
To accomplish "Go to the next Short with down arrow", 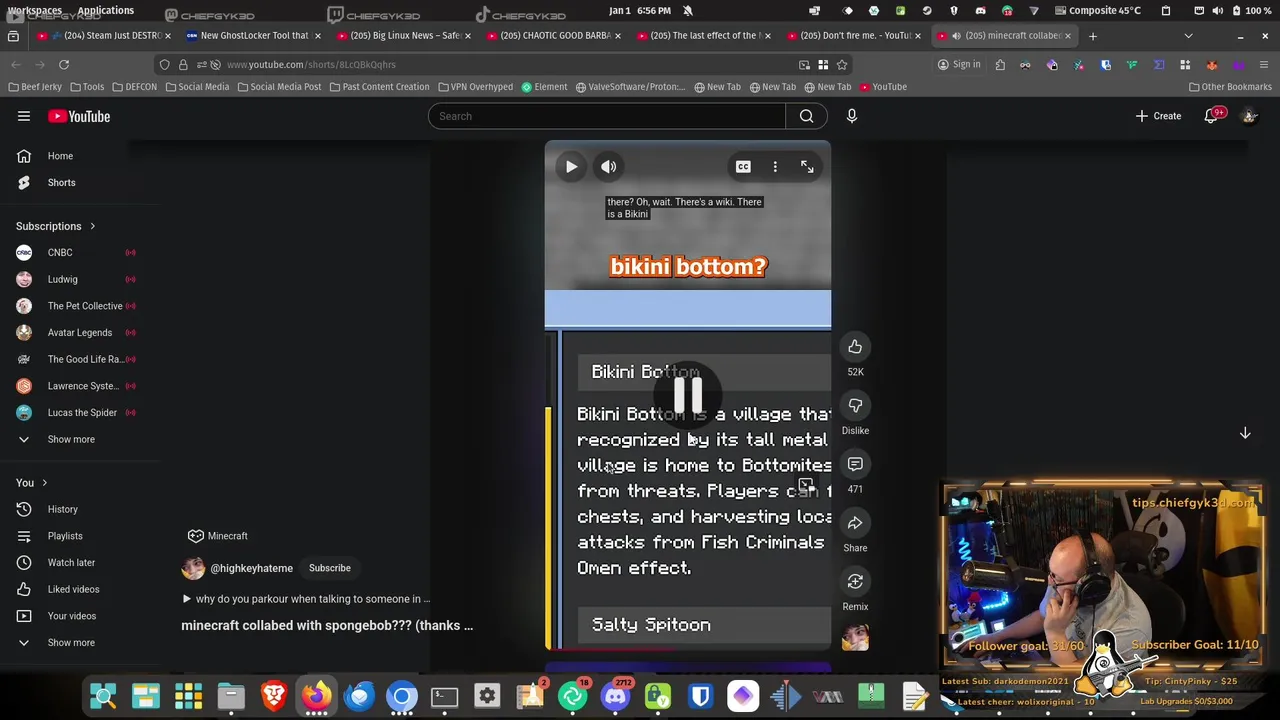I will point(1245,433).
